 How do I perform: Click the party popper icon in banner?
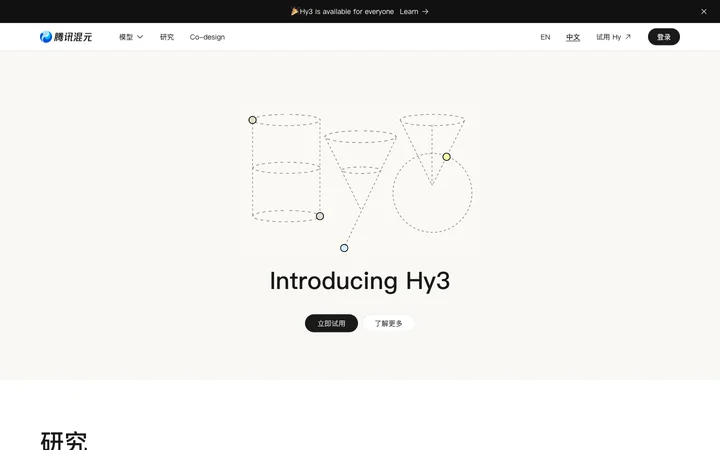[294, 11]
